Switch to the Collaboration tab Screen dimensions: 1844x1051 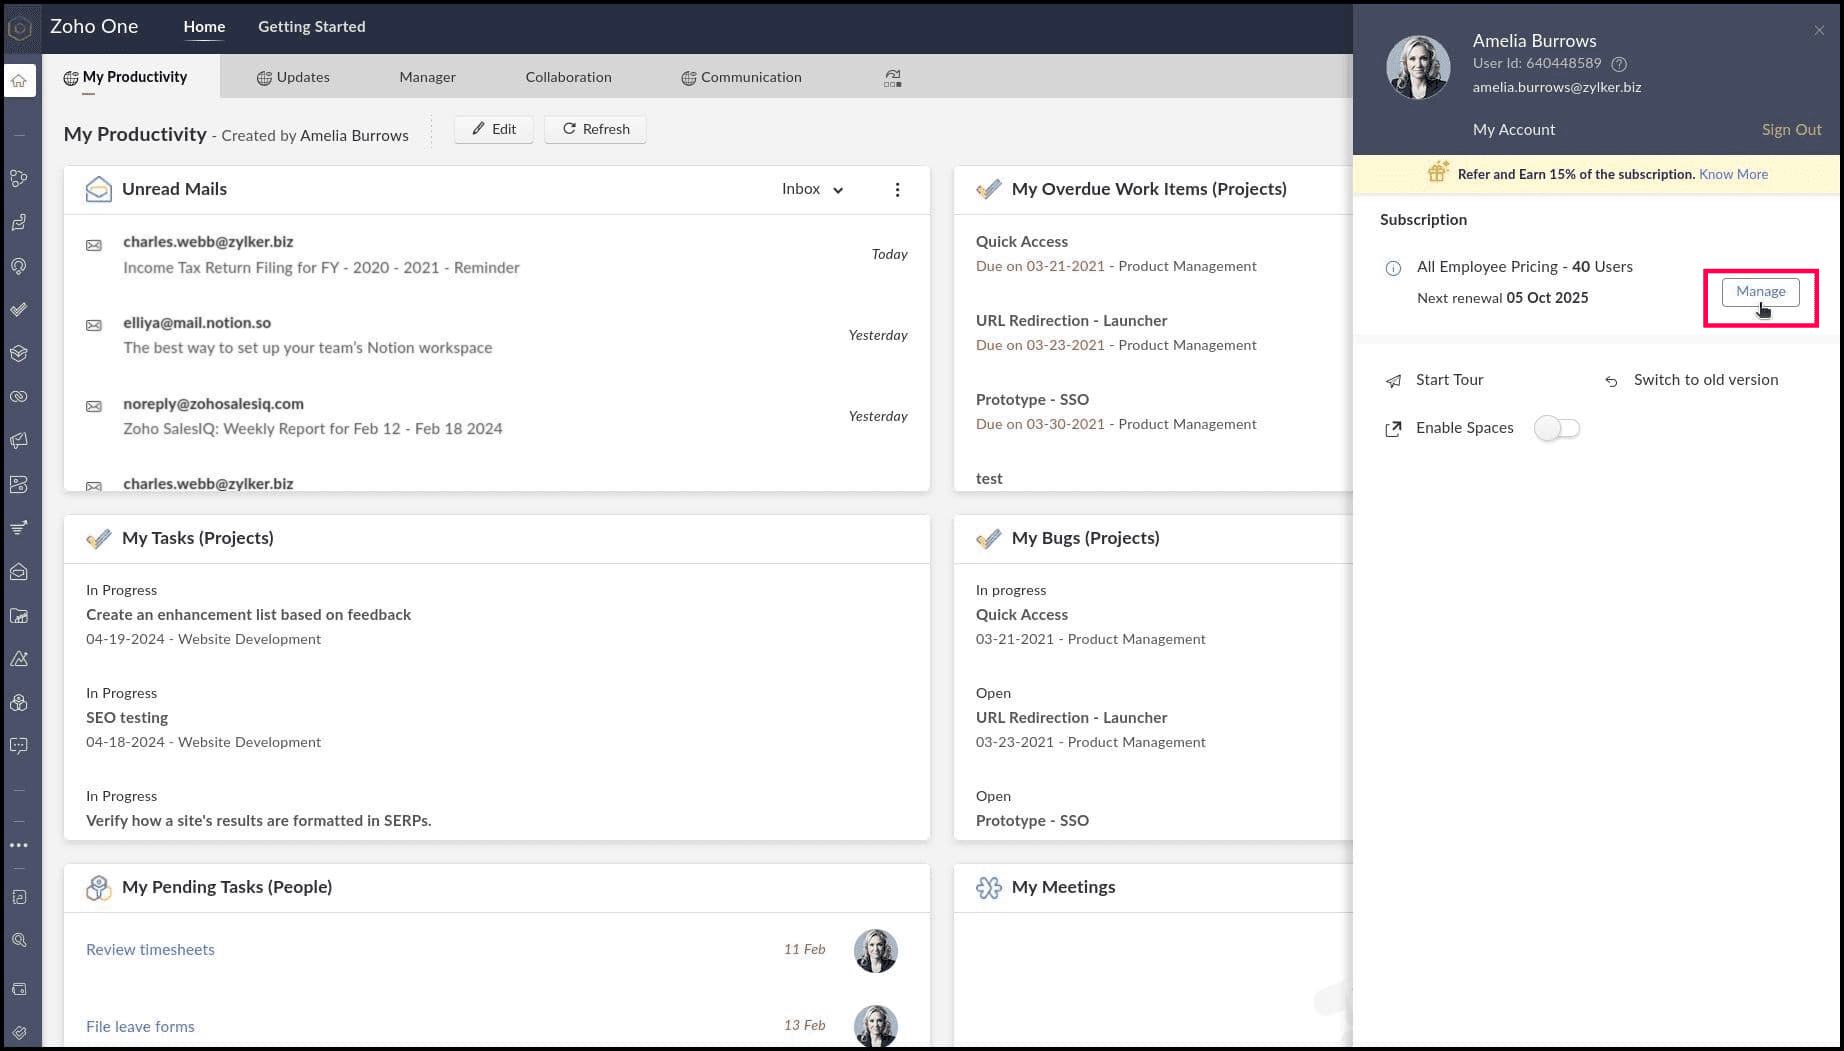568,77
